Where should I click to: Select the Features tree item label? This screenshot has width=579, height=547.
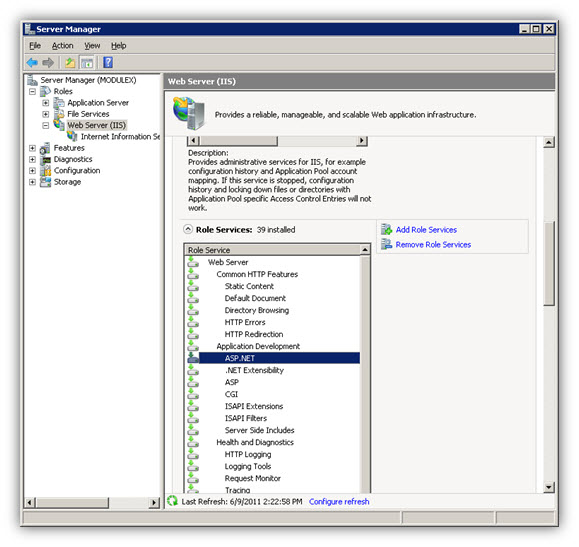coord(69,148)
